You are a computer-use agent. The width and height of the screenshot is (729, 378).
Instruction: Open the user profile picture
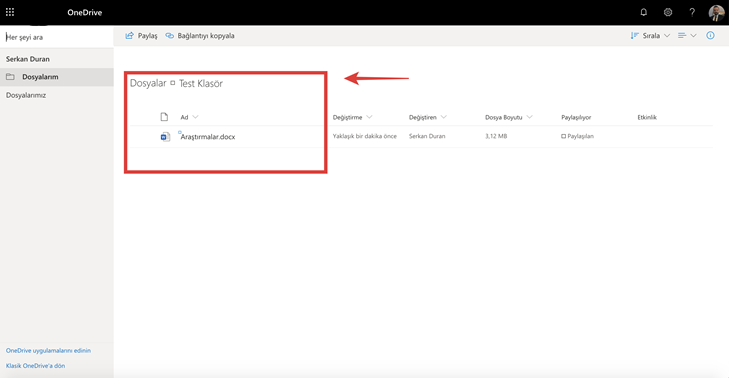click(716, 13)
